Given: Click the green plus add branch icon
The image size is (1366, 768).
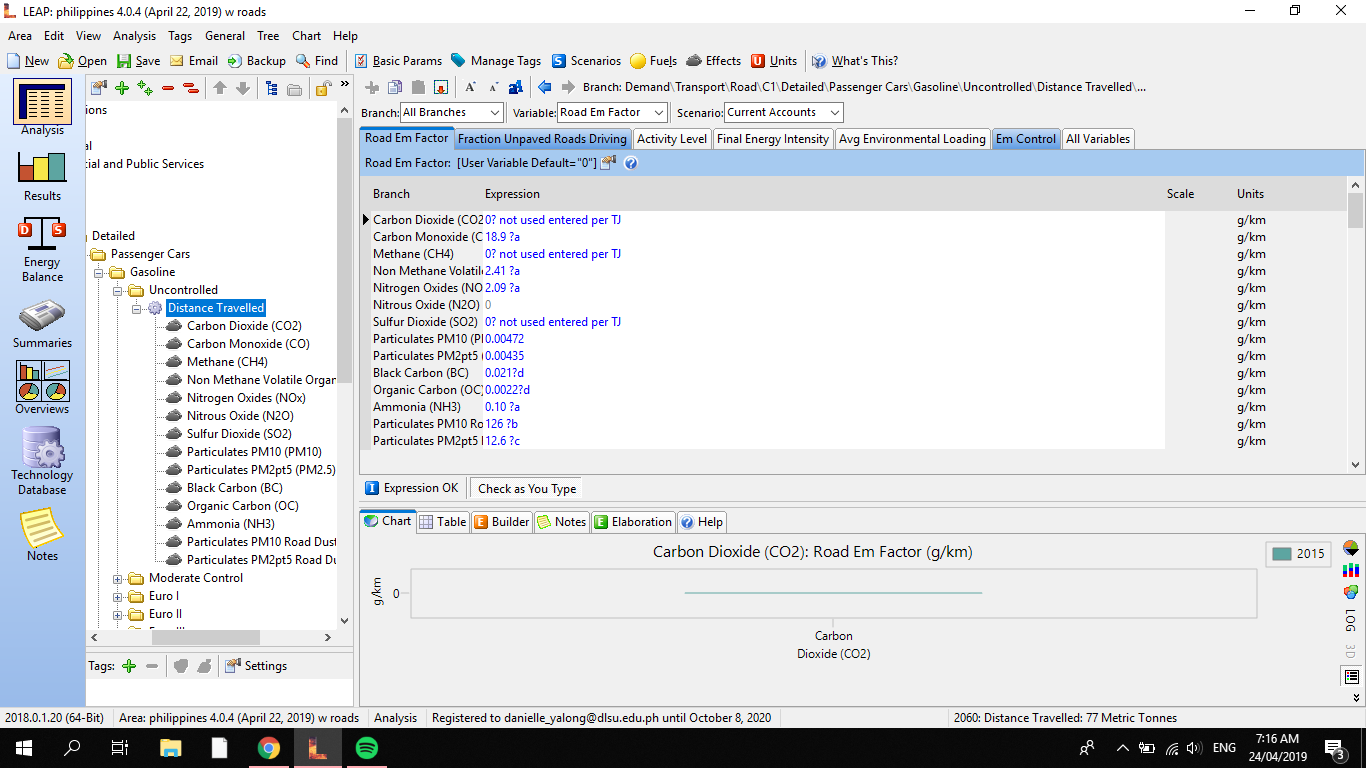Looking at the screenshot, I should point(122,88).
